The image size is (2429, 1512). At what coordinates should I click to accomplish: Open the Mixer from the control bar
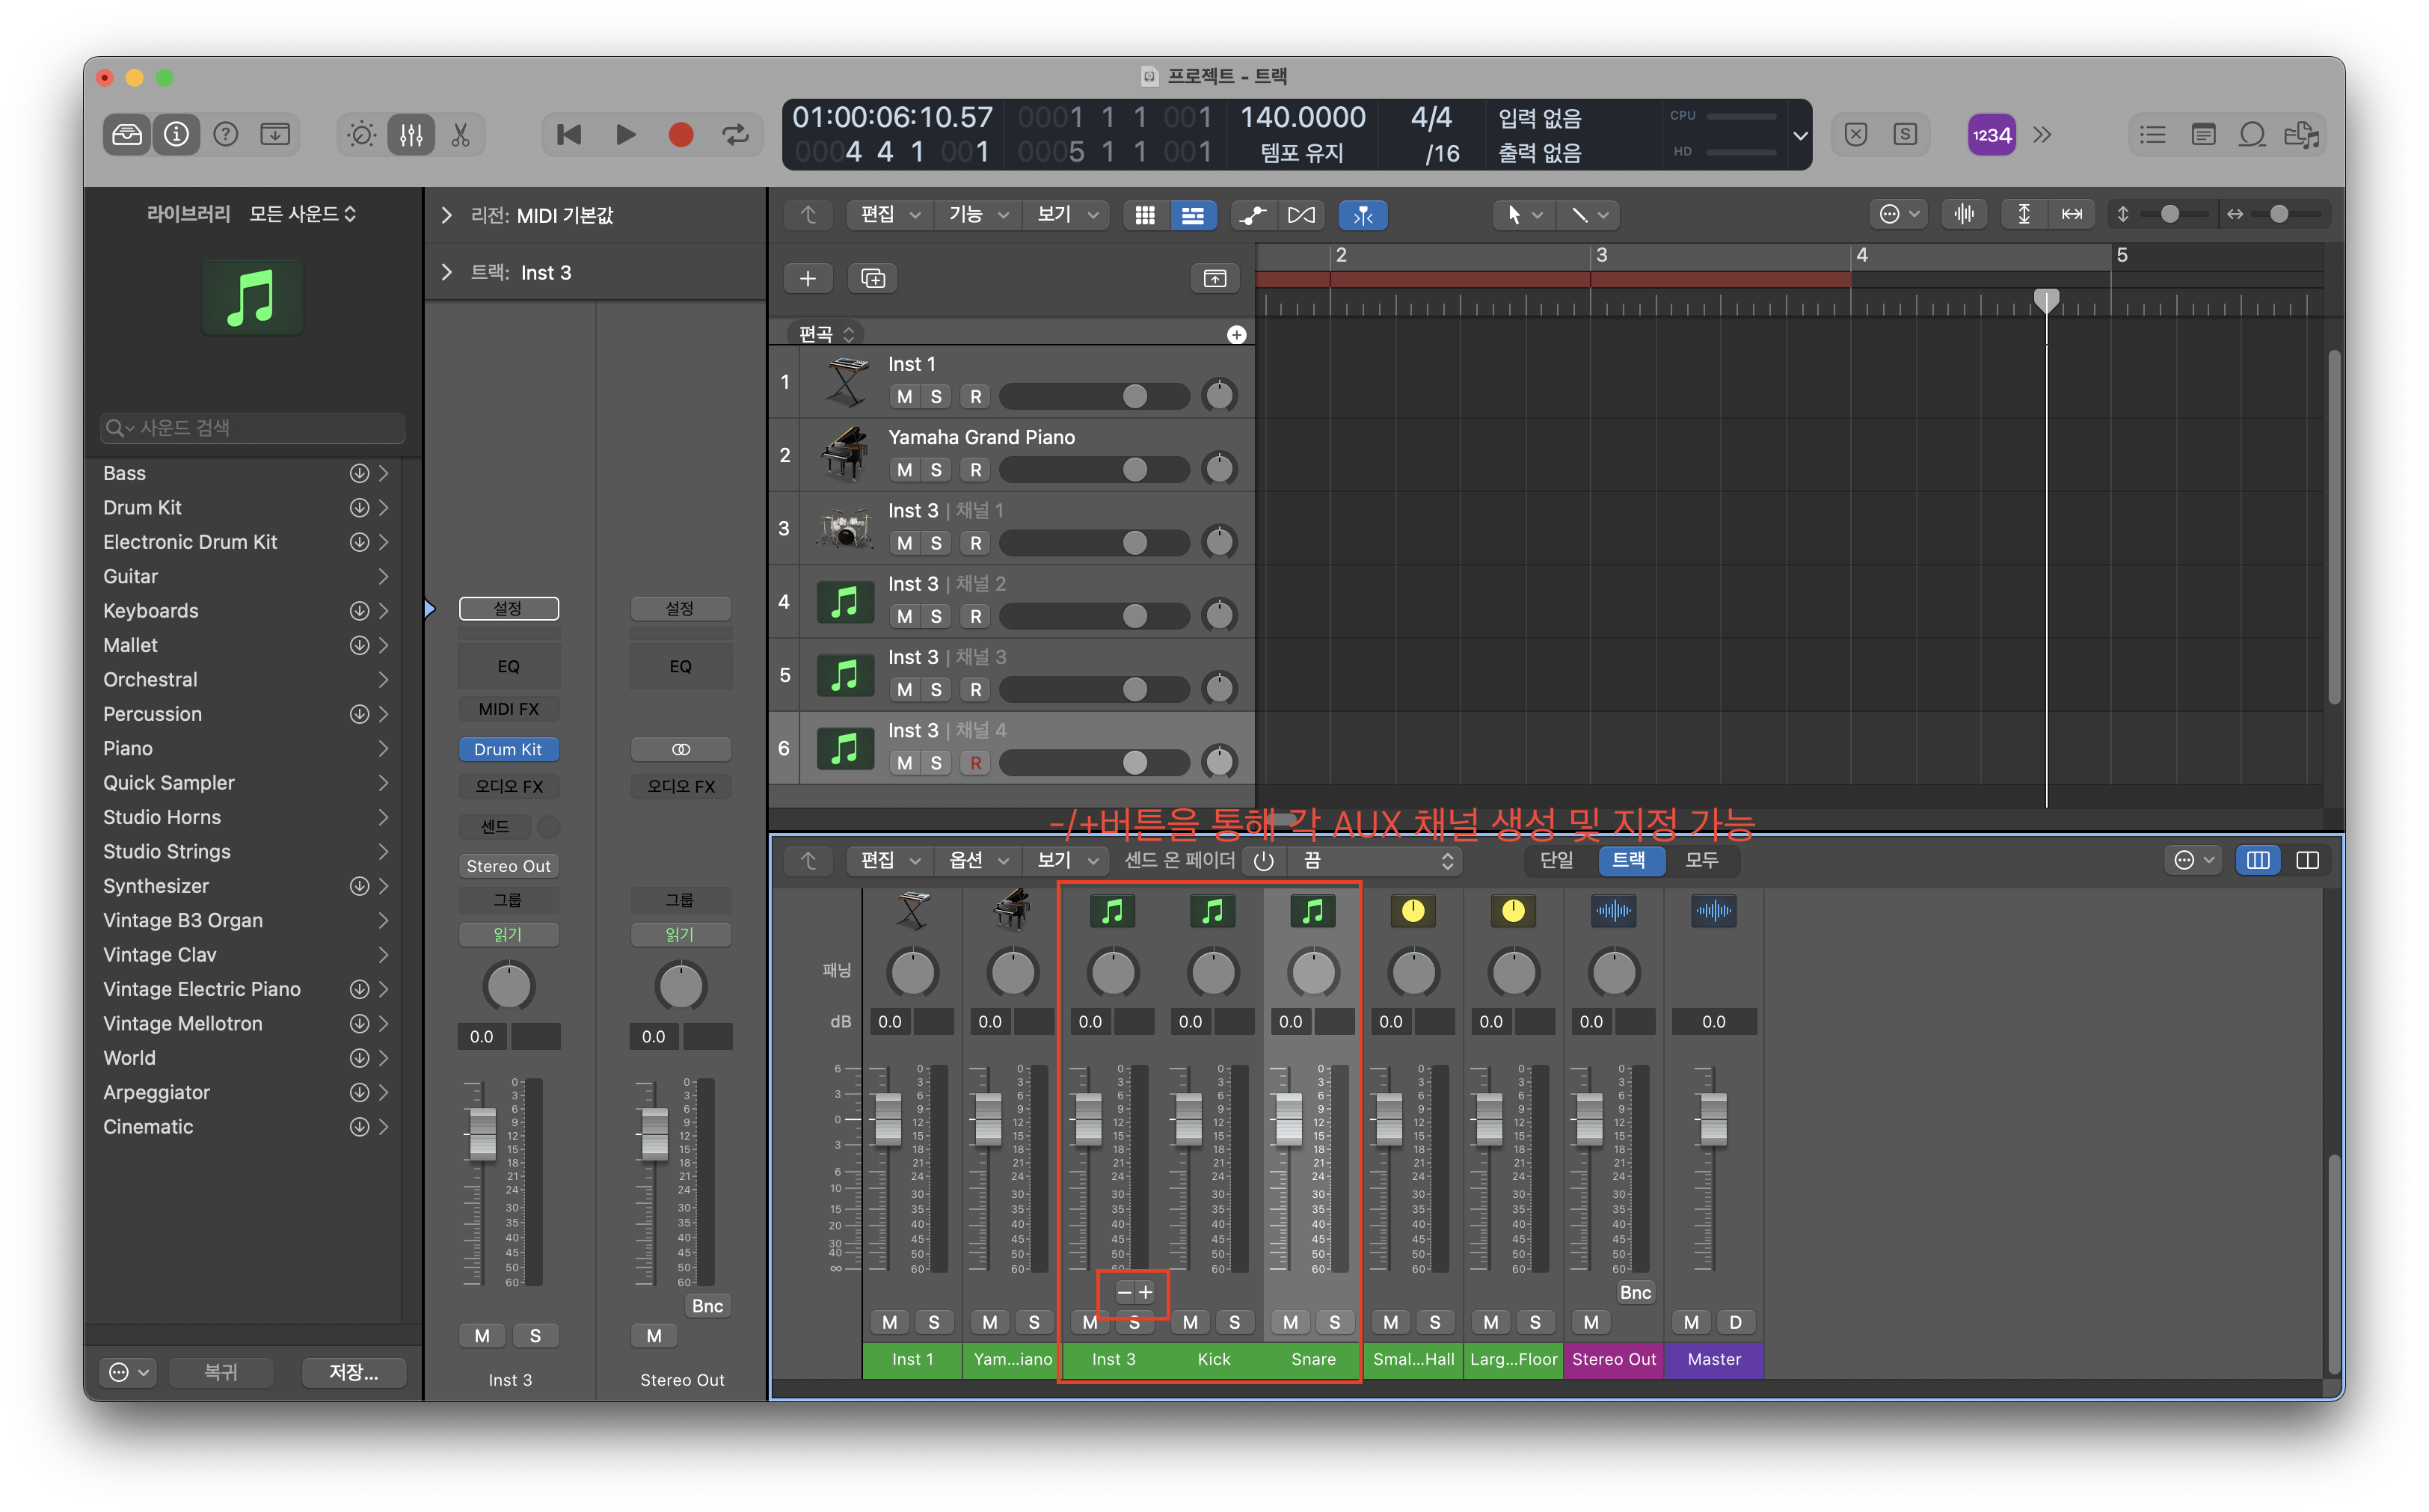pos(411,135)
